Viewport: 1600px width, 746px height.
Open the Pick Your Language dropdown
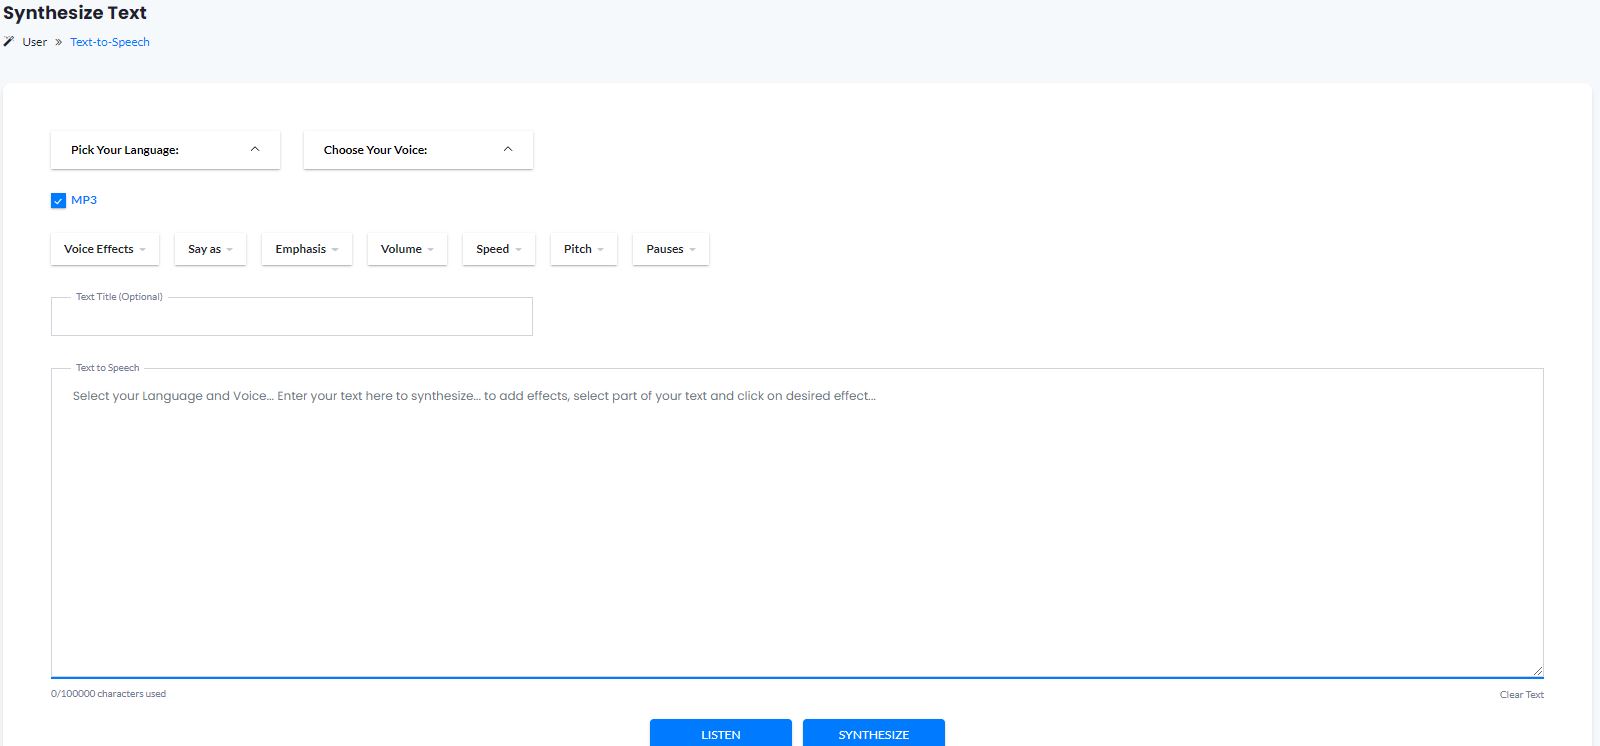coord(165,150)
